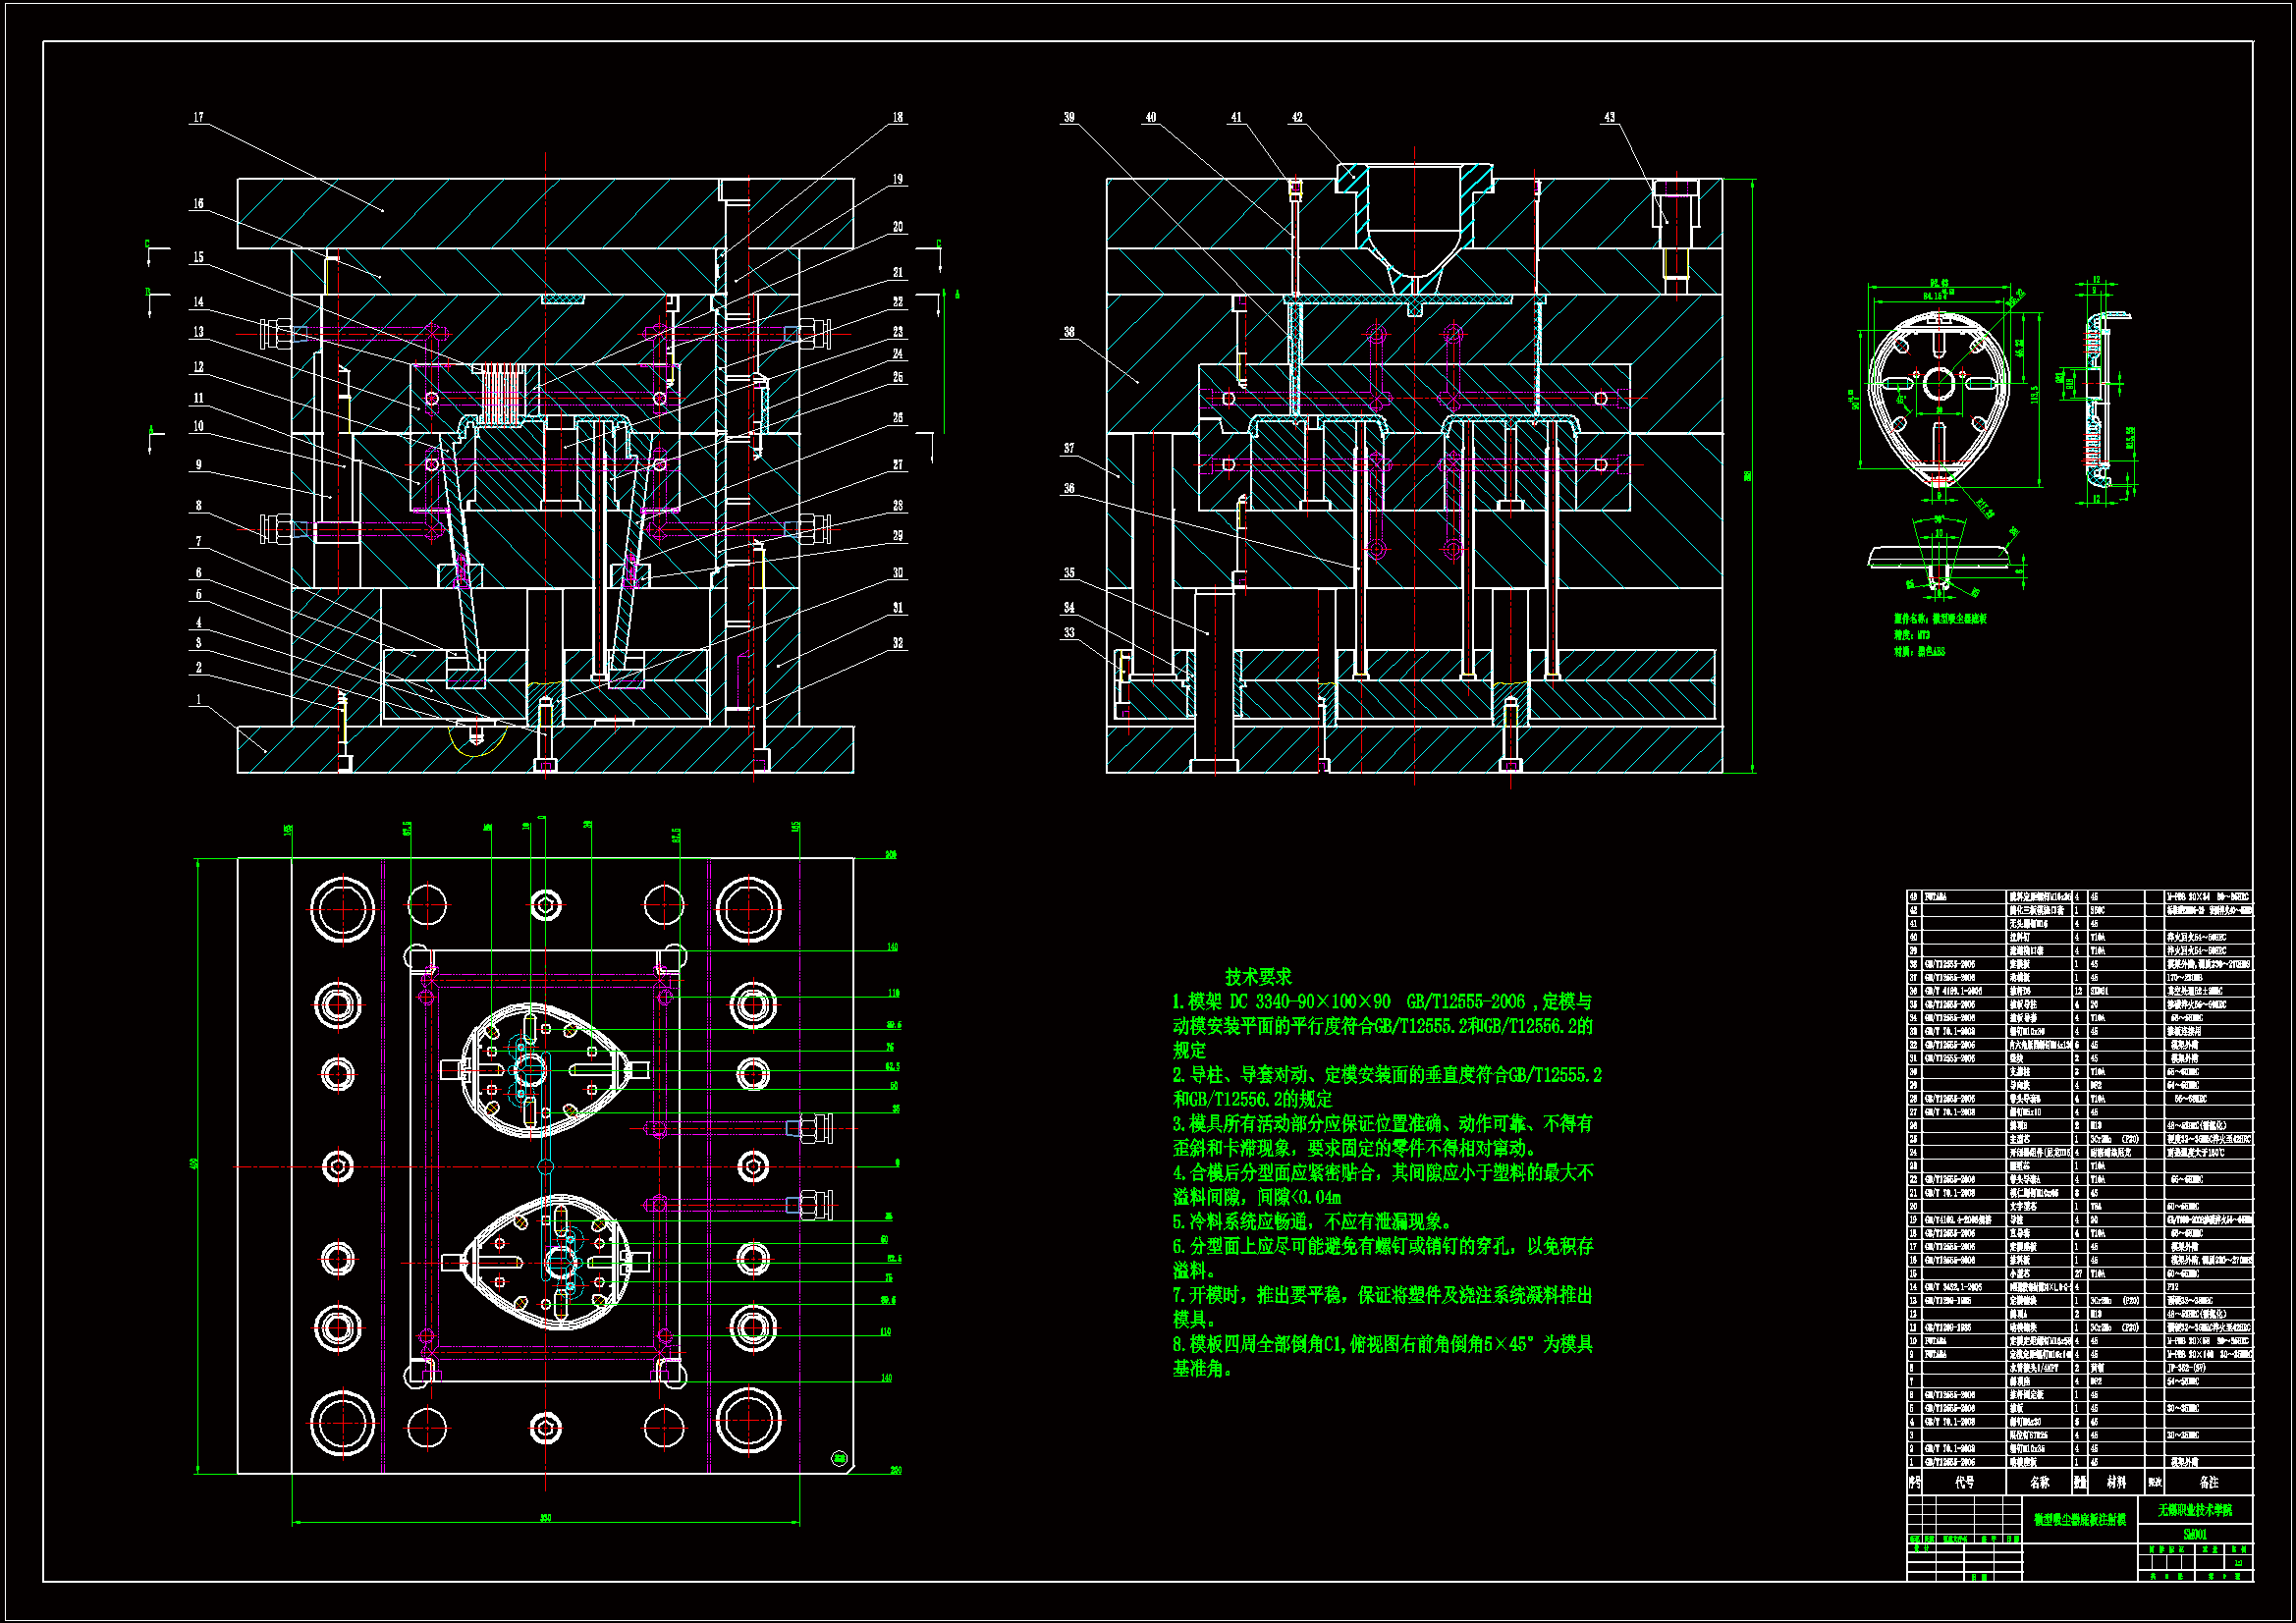Click the 材料 column header
2296x1623 pixels.
[x=2116, y=1482]
